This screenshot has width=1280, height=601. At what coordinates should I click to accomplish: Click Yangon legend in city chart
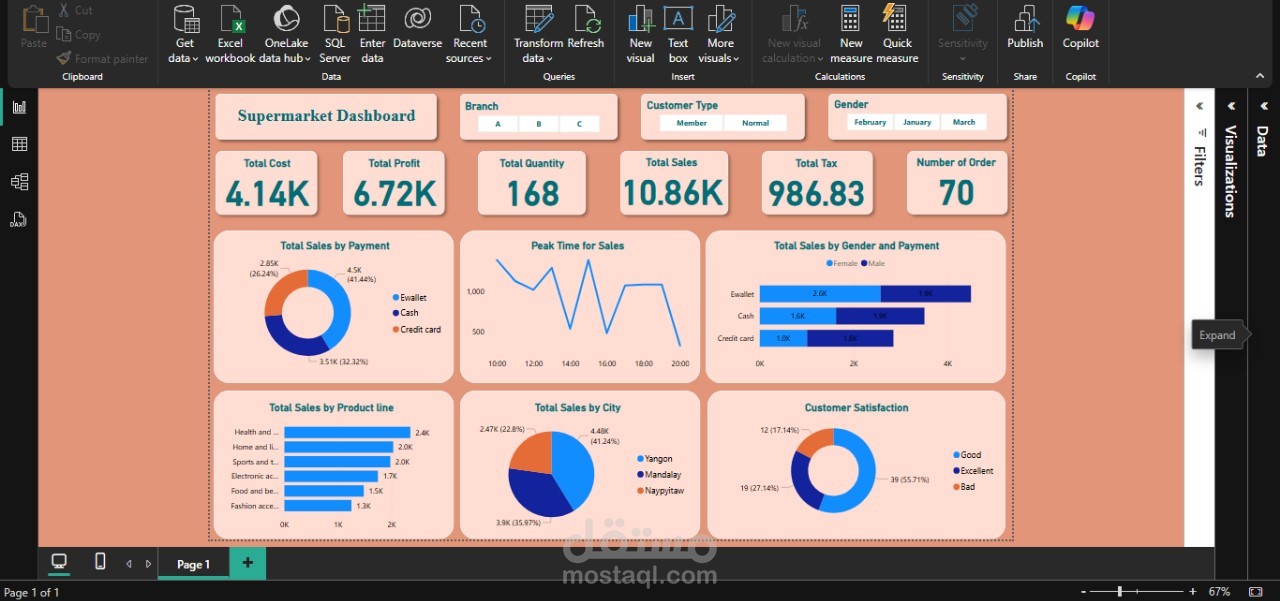tap(655, 459)
